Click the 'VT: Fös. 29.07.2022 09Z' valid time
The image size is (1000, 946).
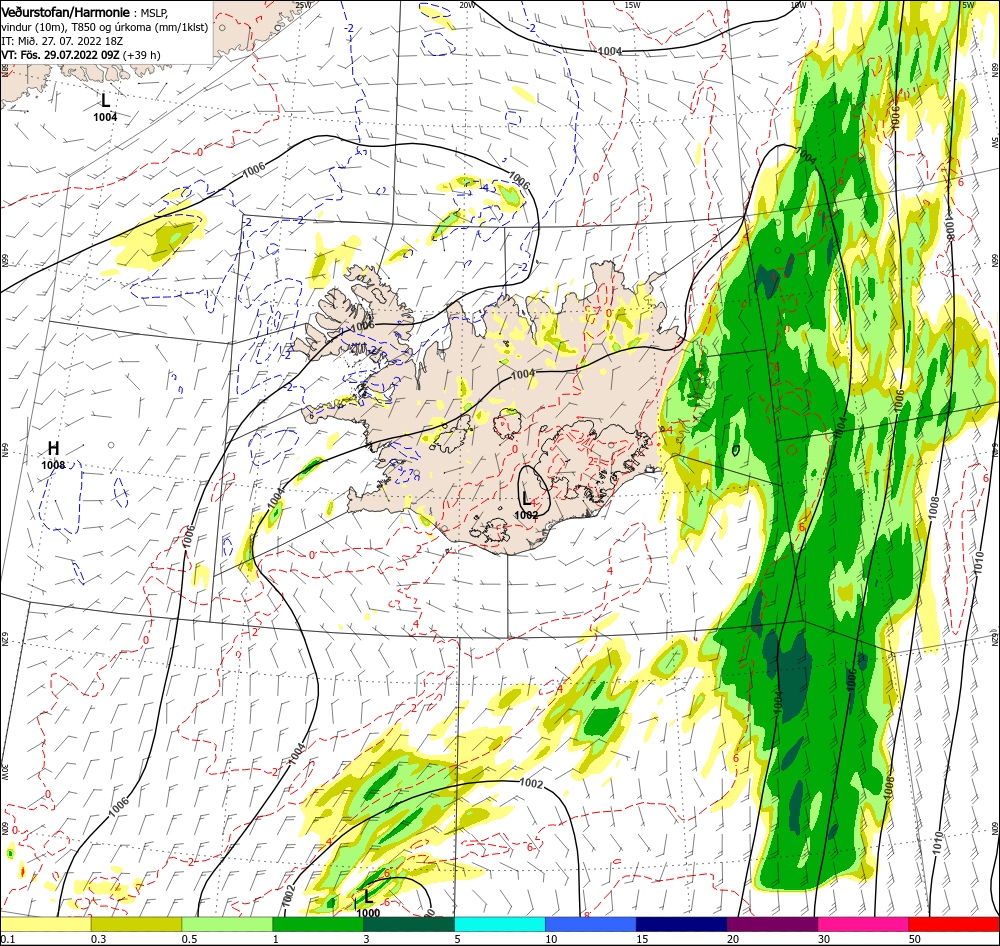coord(61,55)
